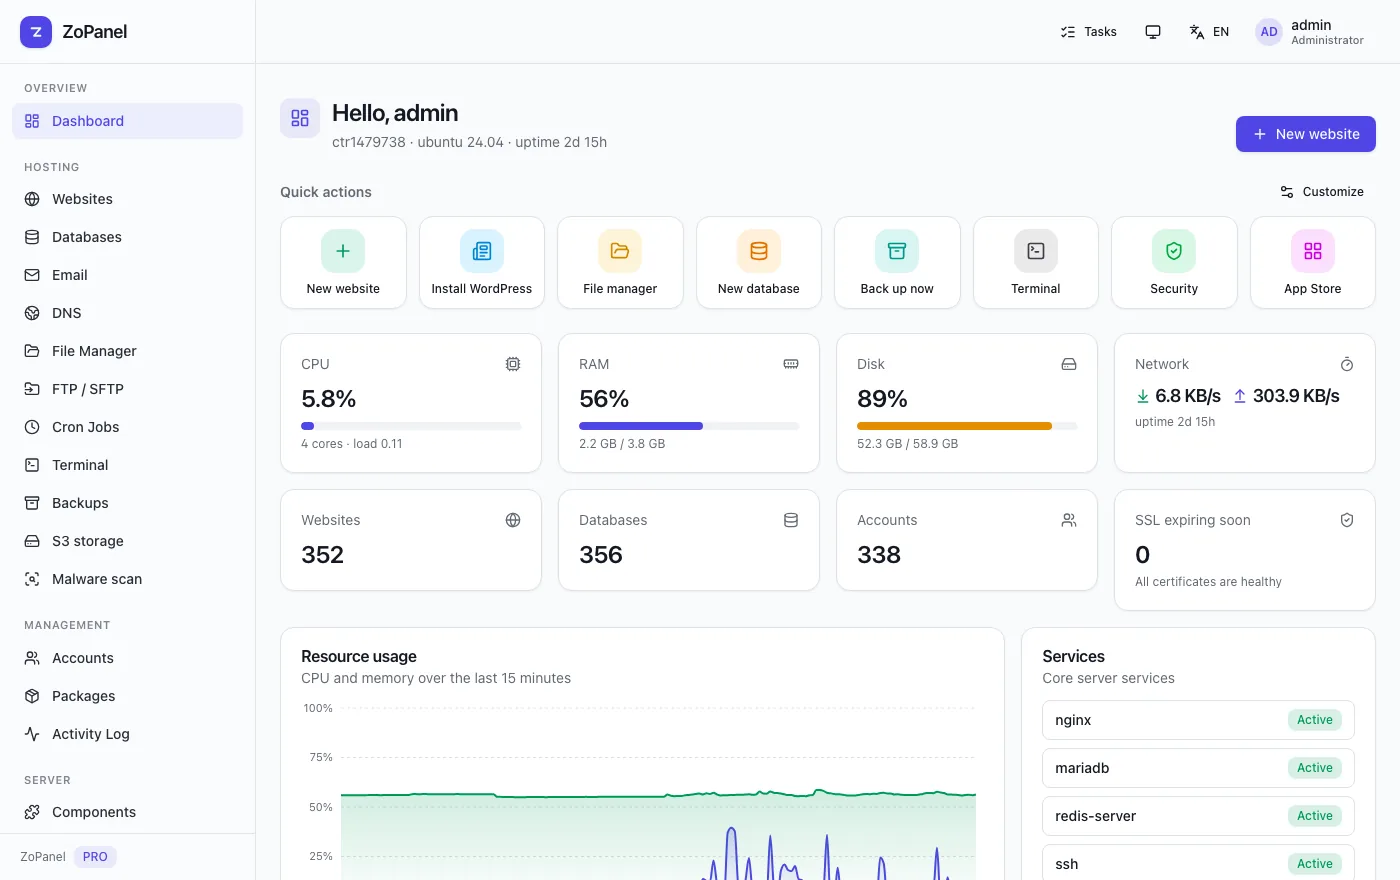Click the shield icon on SSL card
Image resolution: width=1400 pixels, height=880 pixels.
pyautogui.click(x=1347, y=520)
